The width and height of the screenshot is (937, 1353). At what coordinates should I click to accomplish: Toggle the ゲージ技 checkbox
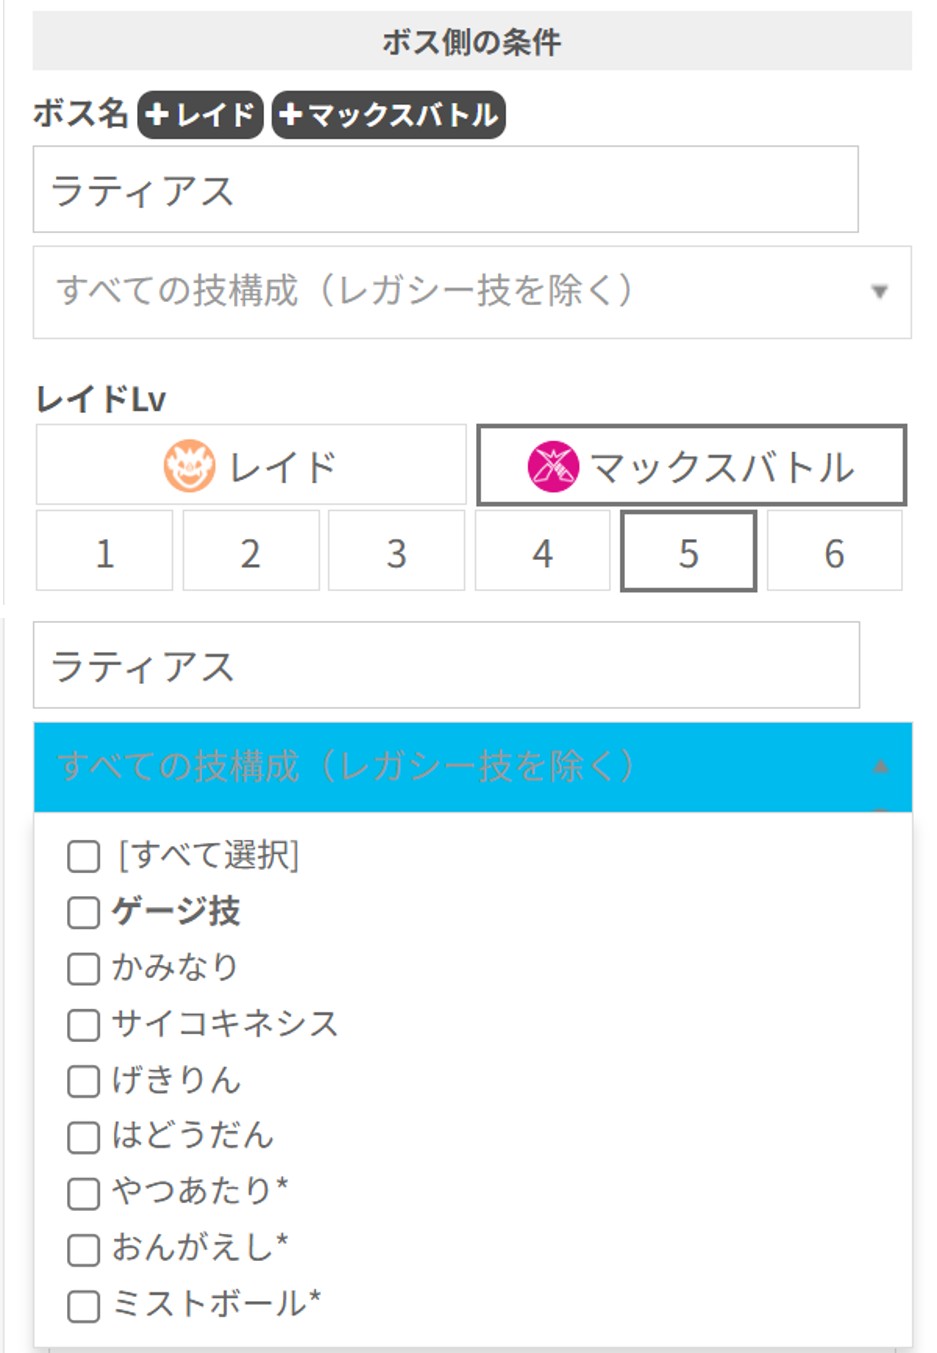[x=84, y=912]
